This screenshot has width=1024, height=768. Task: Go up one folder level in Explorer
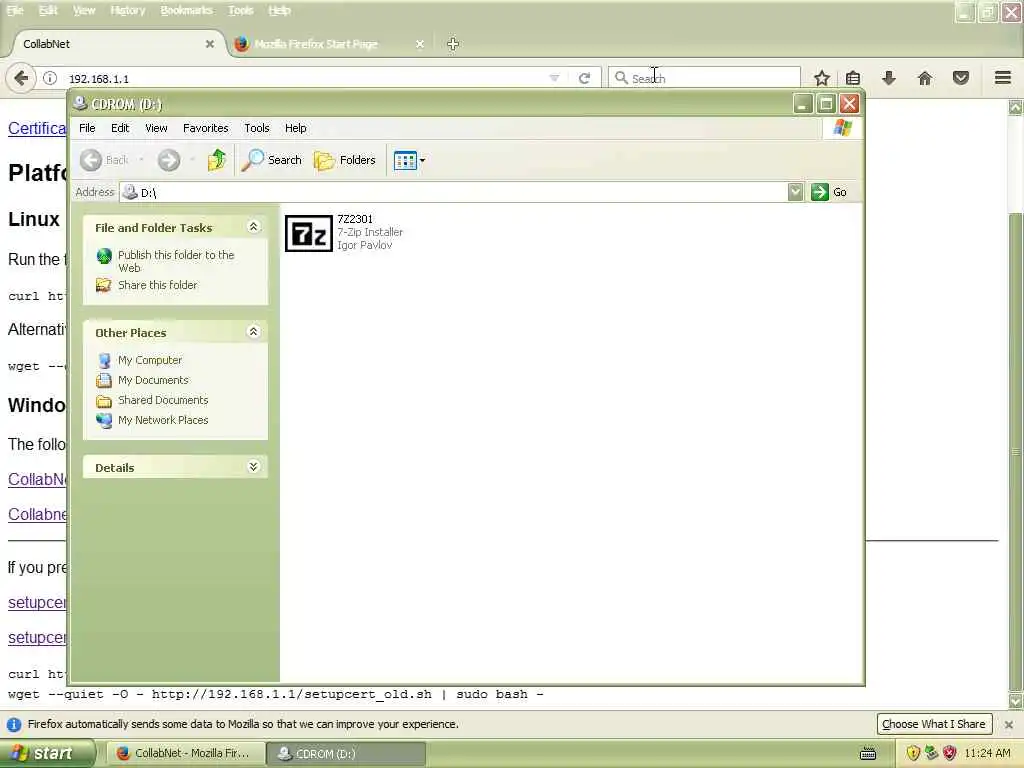pyautogui.click(x=217, y=159)
